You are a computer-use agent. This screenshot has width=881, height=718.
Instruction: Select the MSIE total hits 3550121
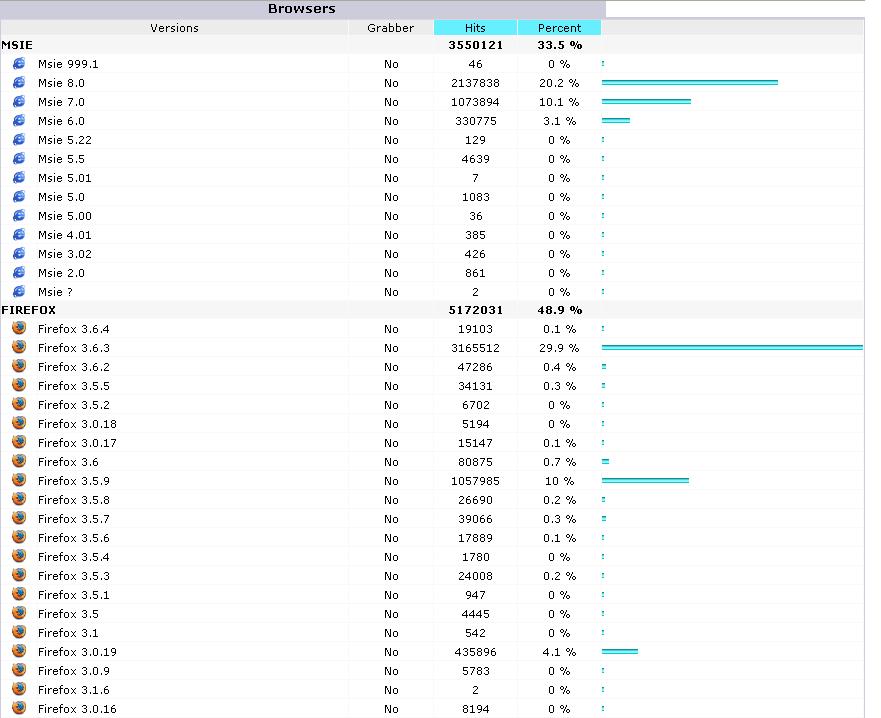[475, 45]
